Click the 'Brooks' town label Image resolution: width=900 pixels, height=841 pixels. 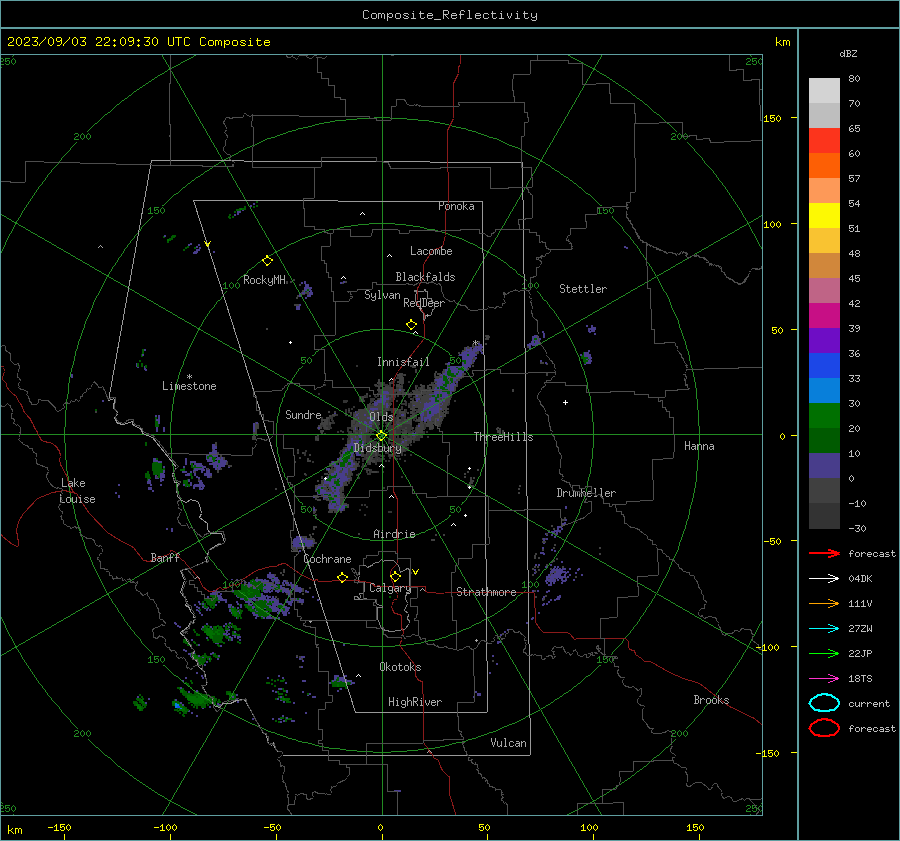pyautogui.click(x=711, y=700)
